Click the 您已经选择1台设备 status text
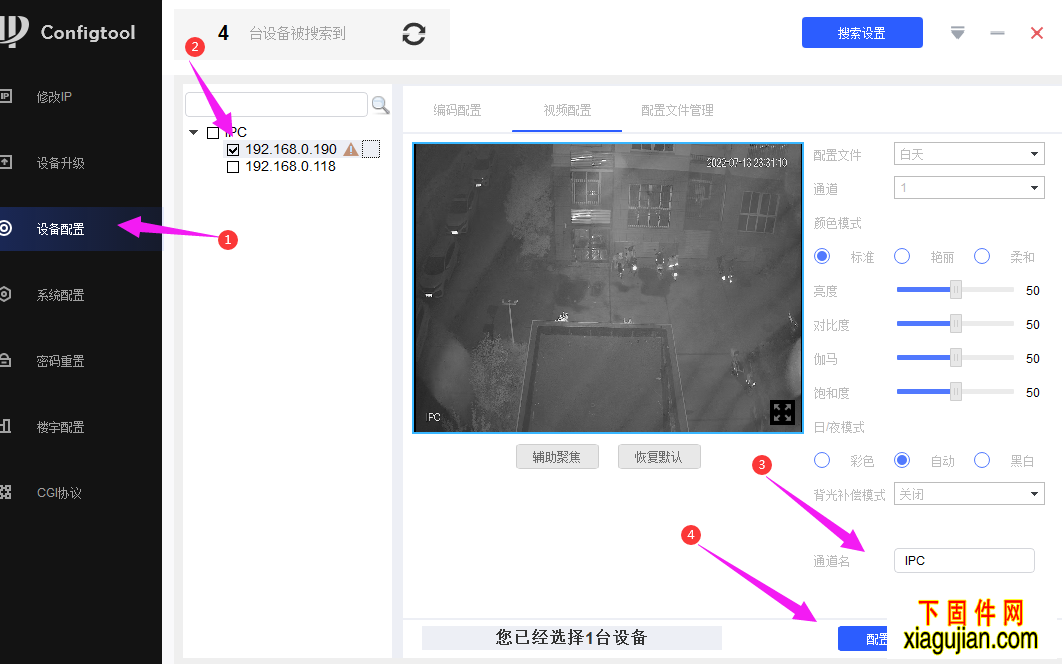 click(572, 638)
